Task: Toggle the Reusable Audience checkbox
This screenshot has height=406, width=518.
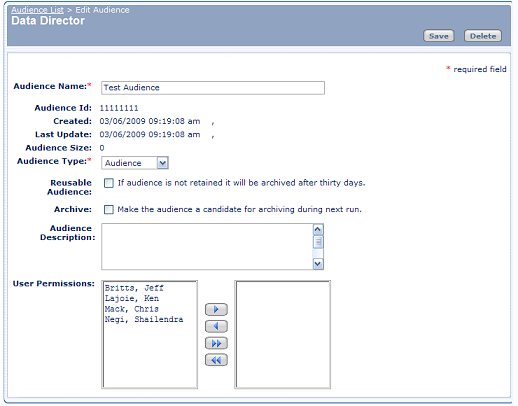Action: pos(109,183)
